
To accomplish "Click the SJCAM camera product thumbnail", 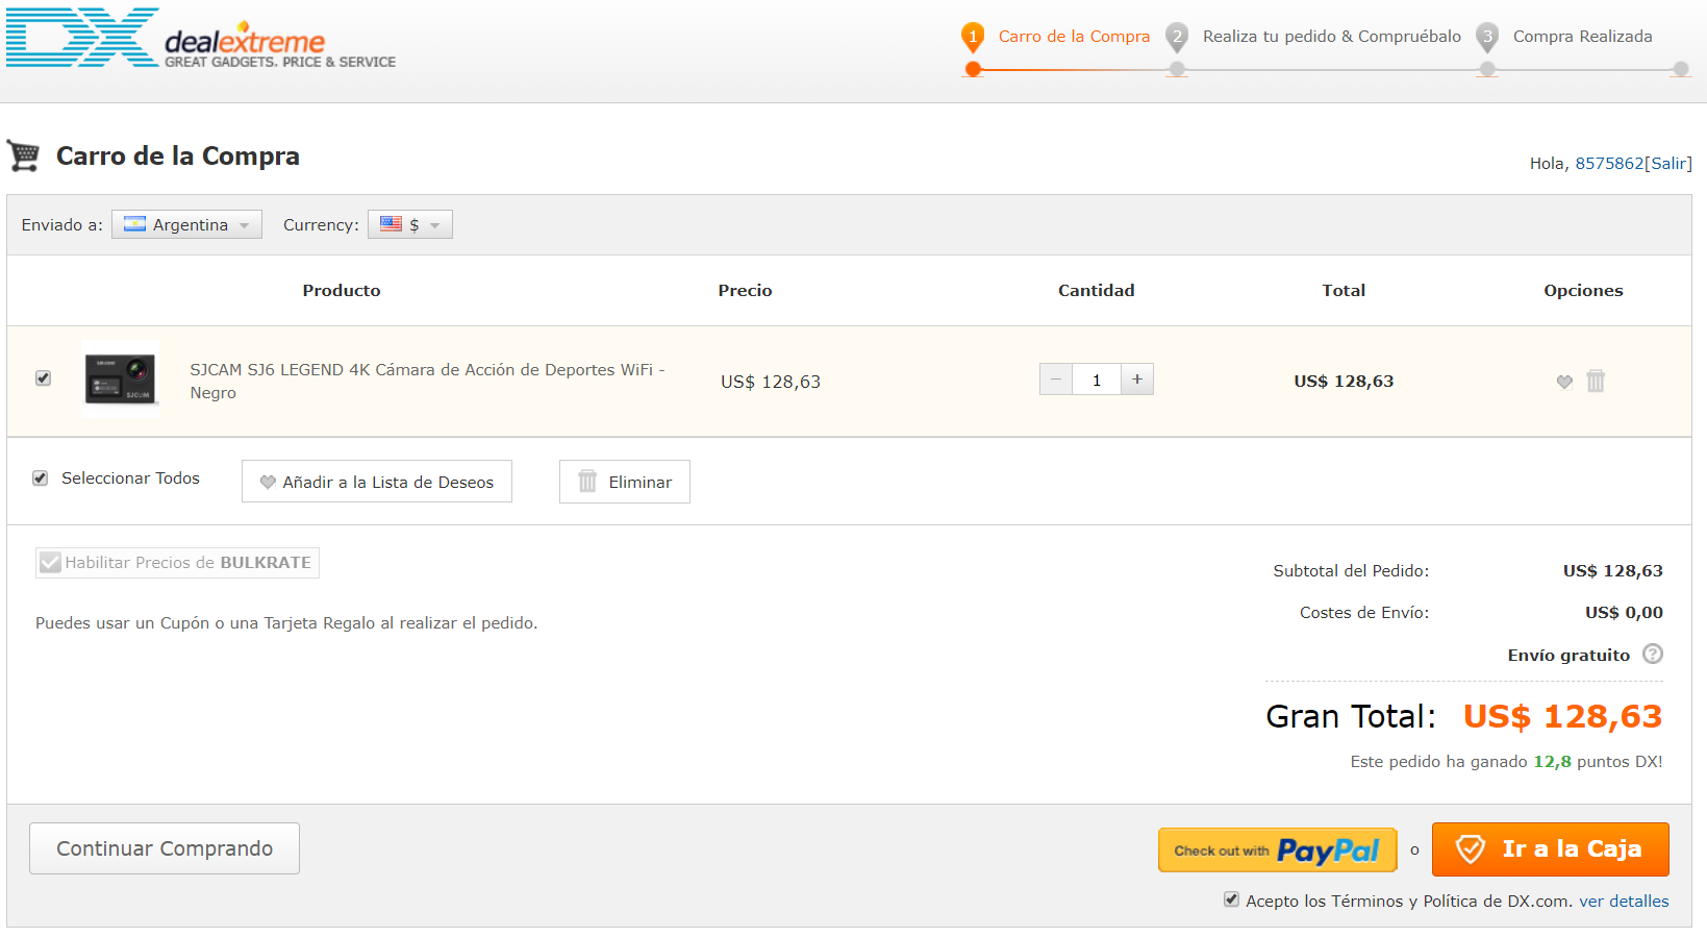I will pos(120,379).
